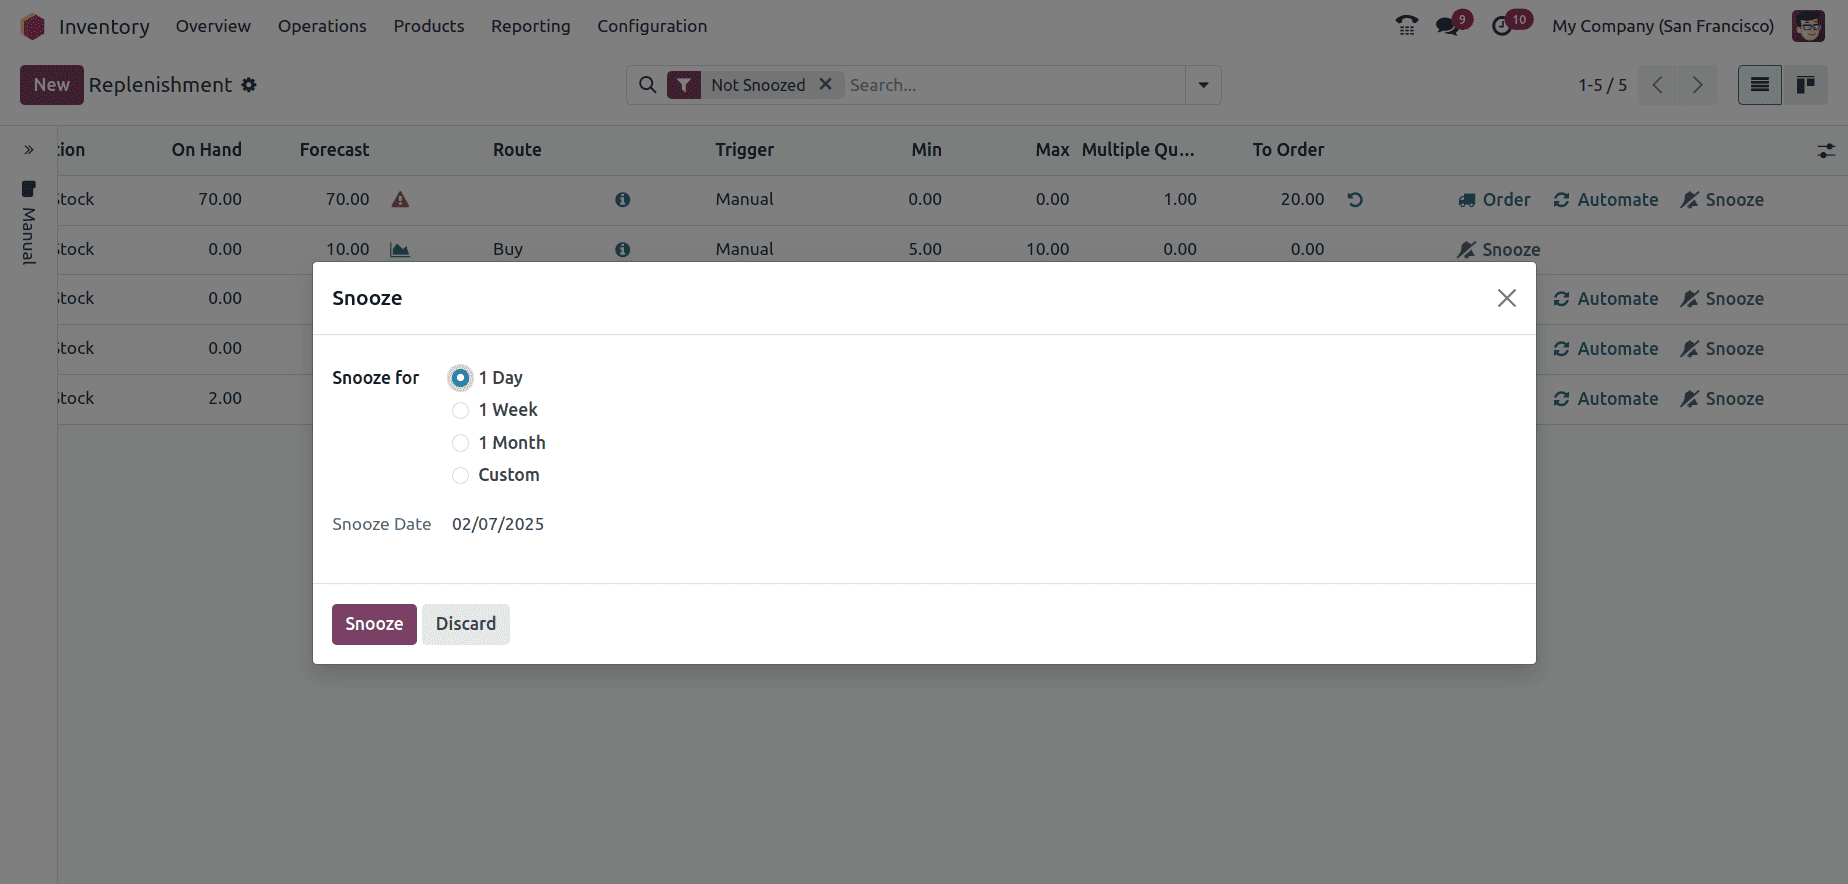Sort by On Hand column header
This screenshot has height=884, width=1848.
point(207,150)
